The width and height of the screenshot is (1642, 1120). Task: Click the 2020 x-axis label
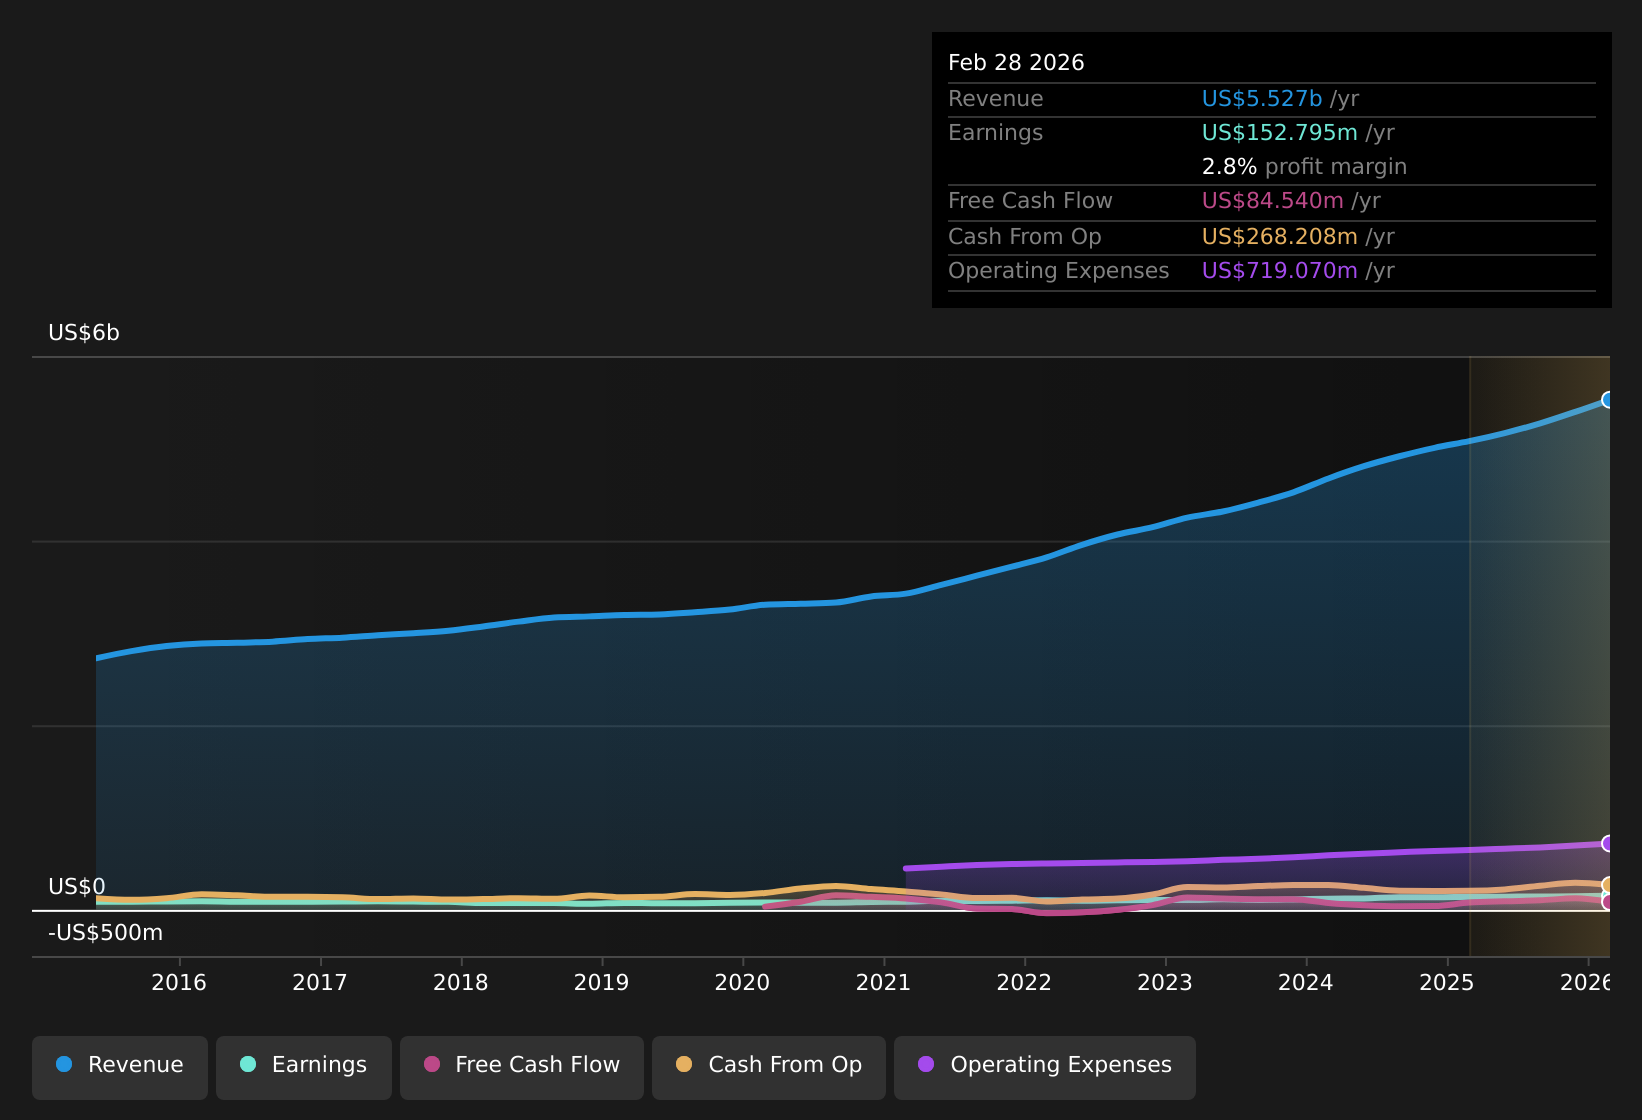(742, 983)
